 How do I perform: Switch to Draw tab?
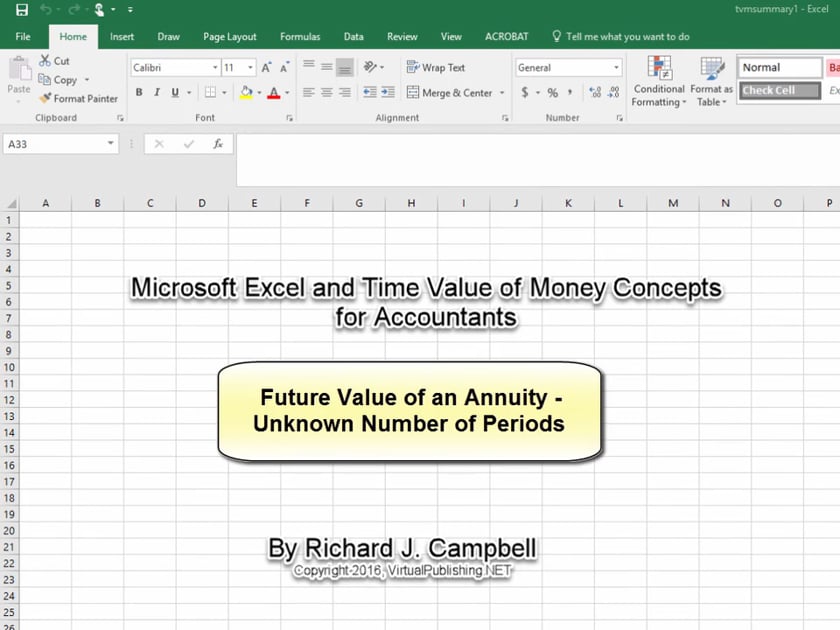pos(168,36)
